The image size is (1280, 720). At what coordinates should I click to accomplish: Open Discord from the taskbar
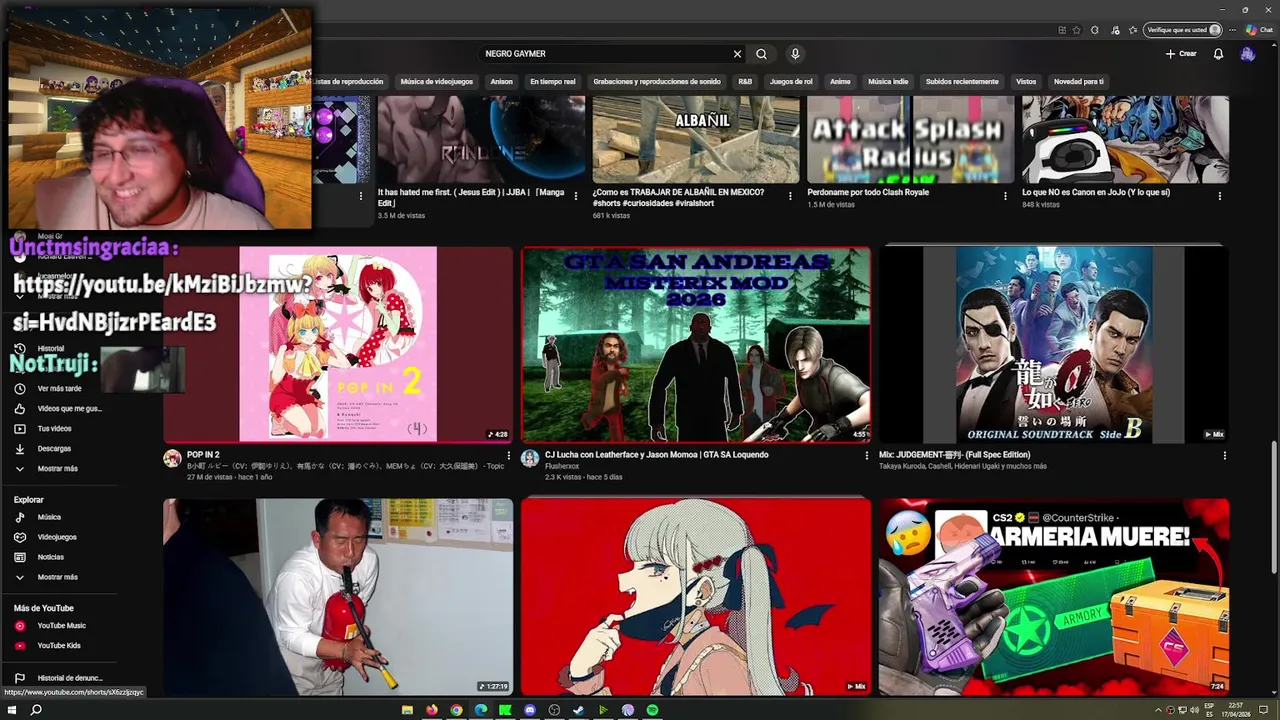pyautogui.click(x=530, y=710)
